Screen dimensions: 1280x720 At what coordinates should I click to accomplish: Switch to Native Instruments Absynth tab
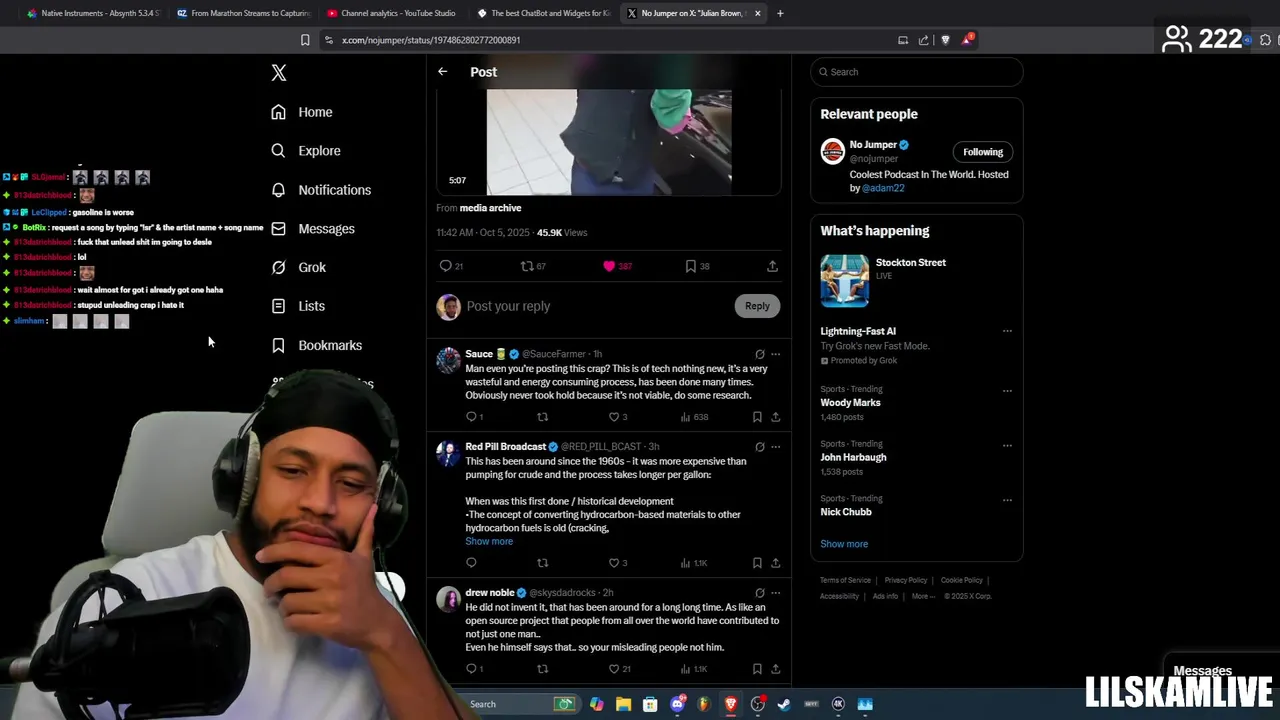(94, 13)
